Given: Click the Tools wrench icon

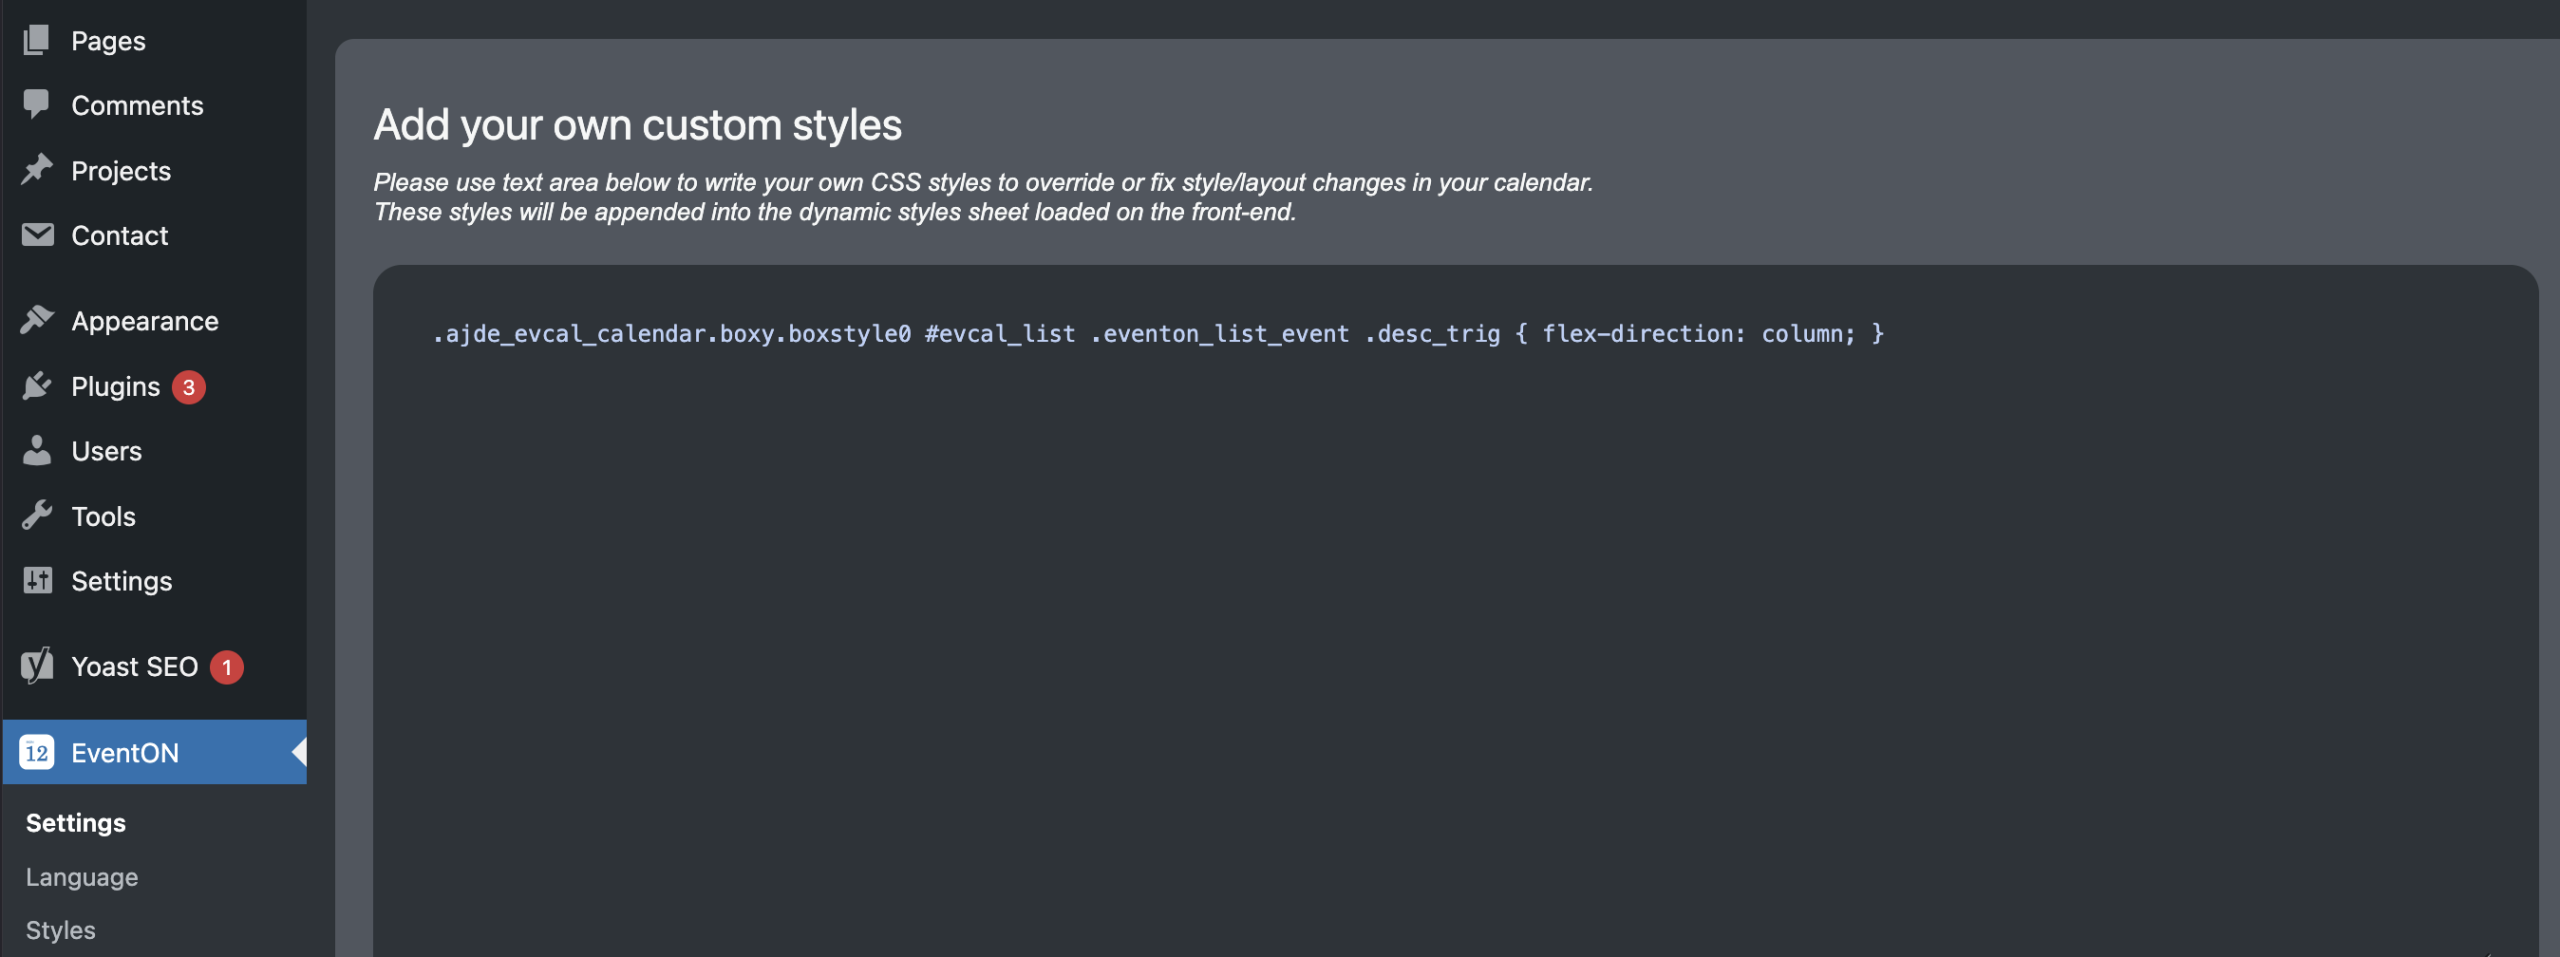Looking at the screenshot, I should (37, 516).
